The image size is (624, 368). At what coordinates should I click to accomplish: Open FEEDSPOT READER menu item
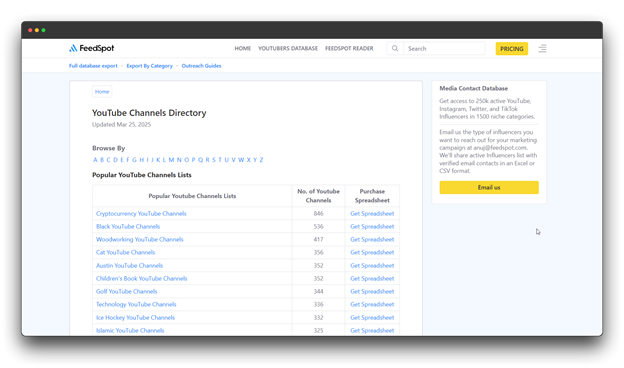(x=349, y=49)
